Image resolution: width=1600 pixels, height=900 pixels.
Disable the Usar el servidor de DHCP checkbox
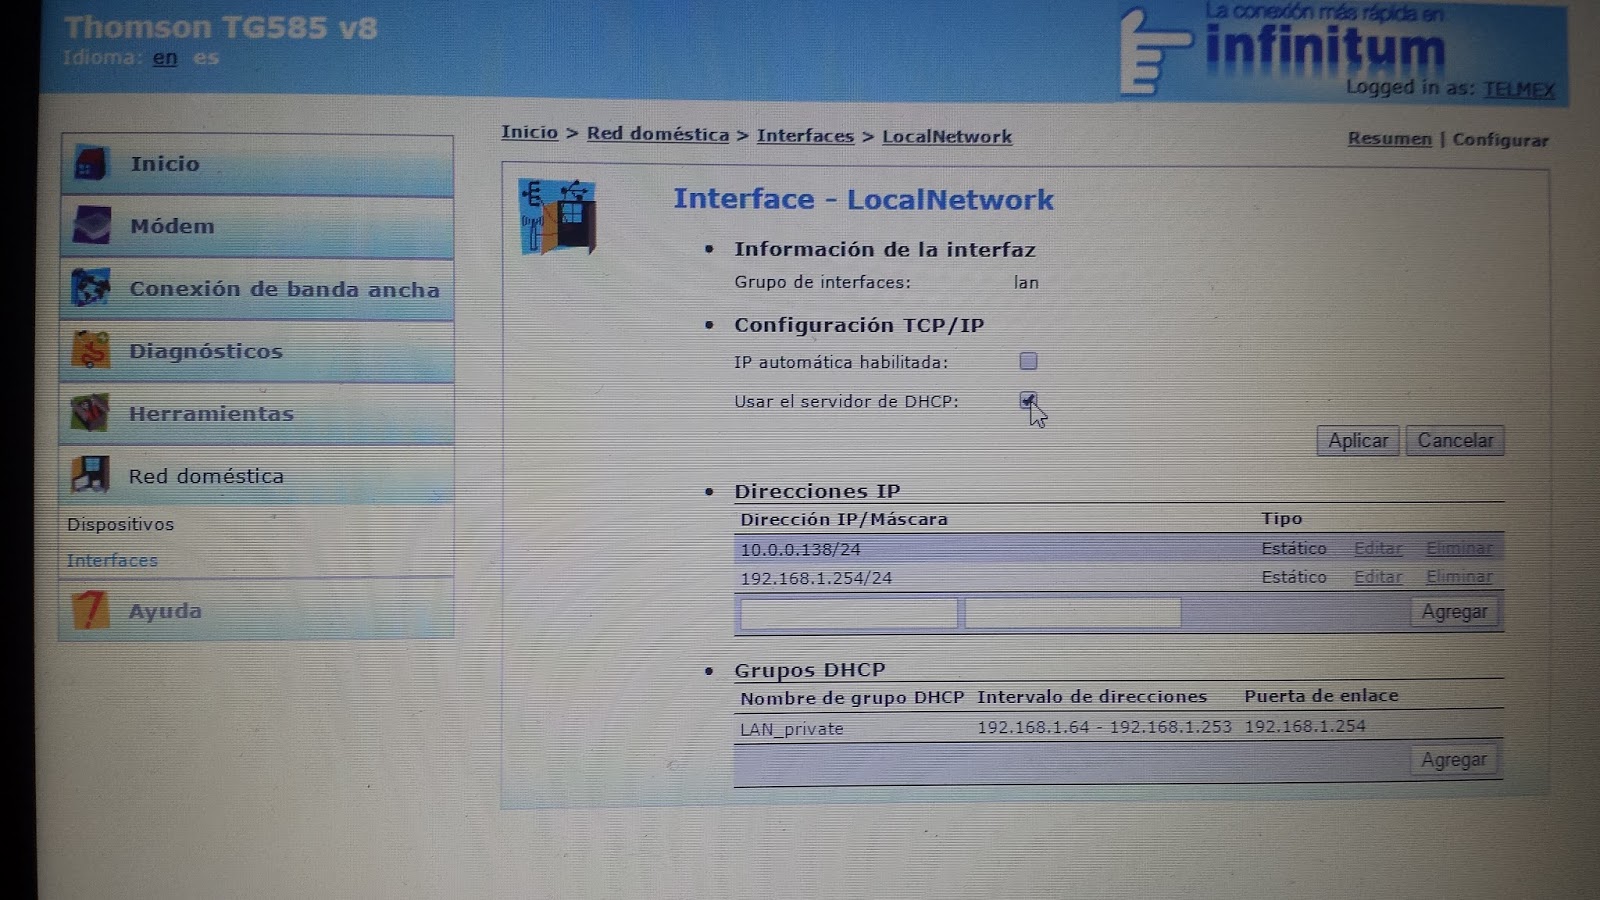click(x=1028, y=400)
